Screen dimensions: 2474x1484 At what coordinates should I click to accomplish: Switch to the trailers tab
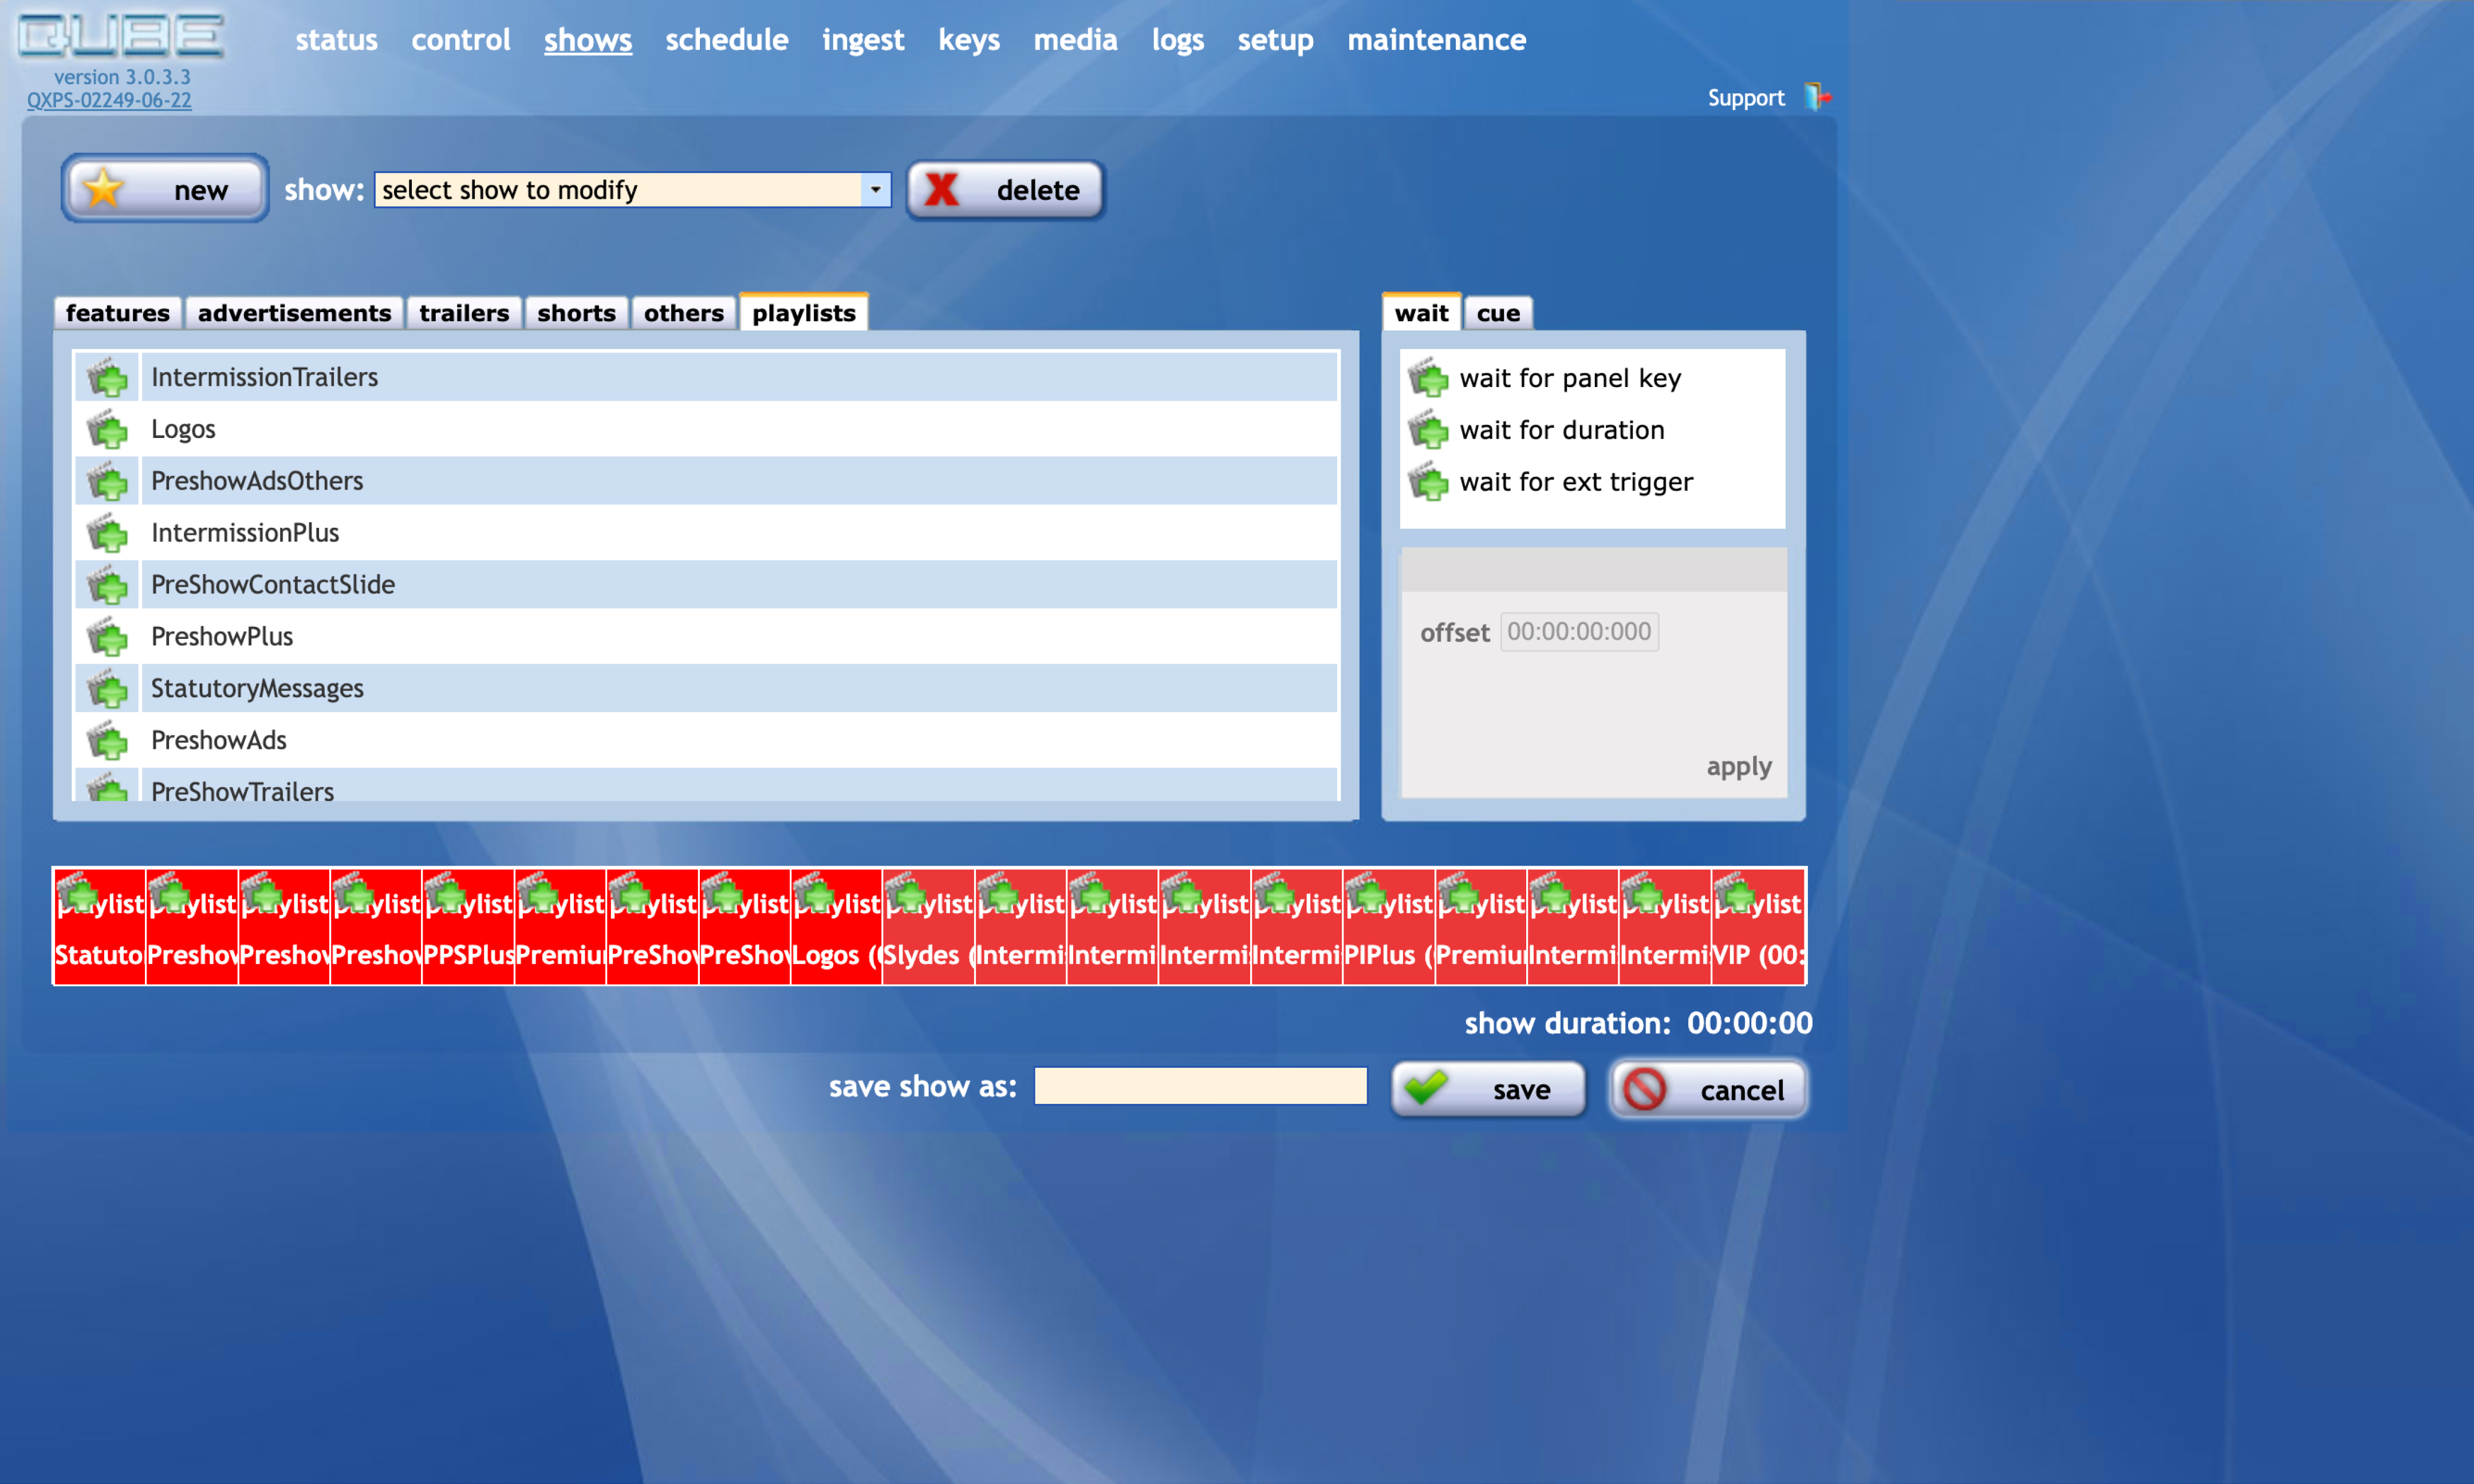click(463, 312)
